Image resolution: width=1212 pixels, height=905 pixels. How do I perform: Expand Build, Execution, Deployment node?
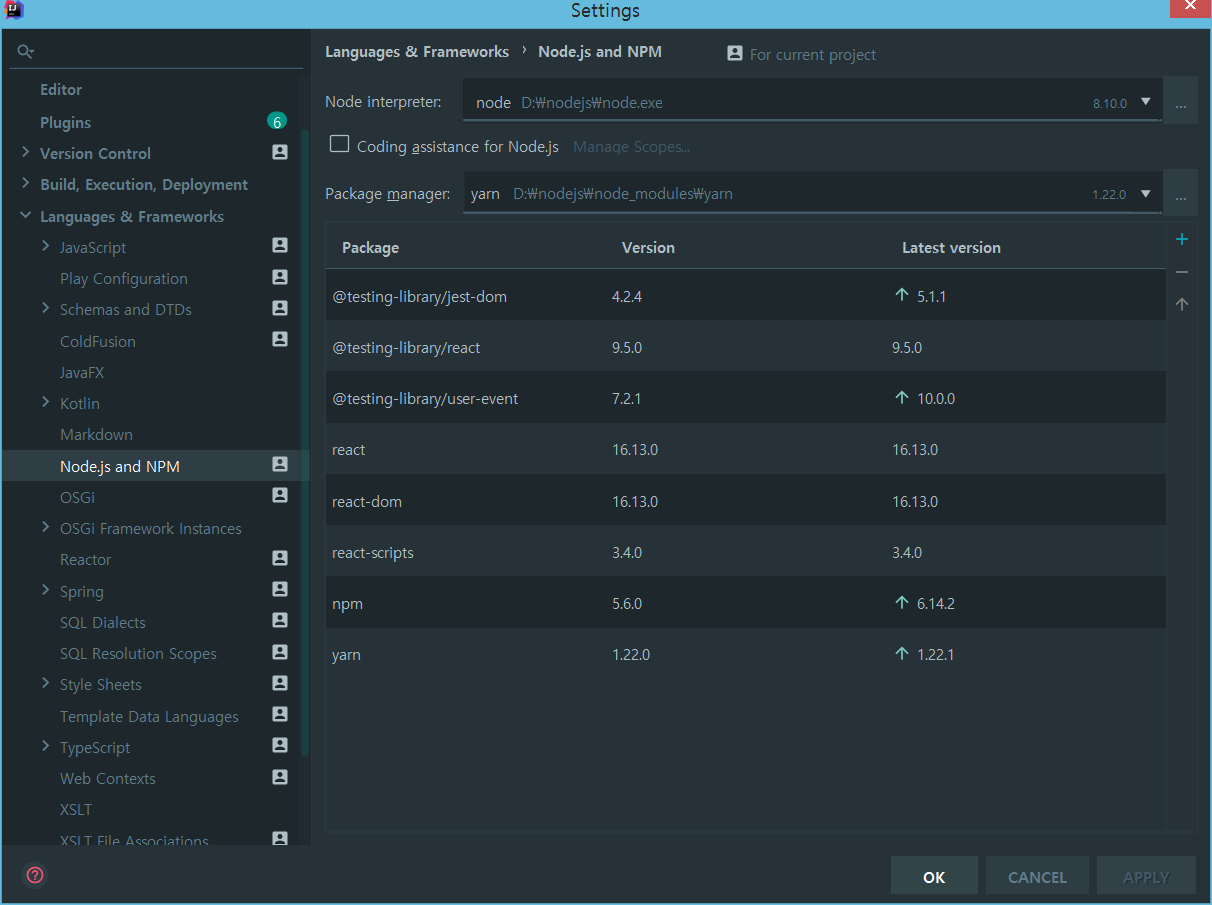pos(25,184)
